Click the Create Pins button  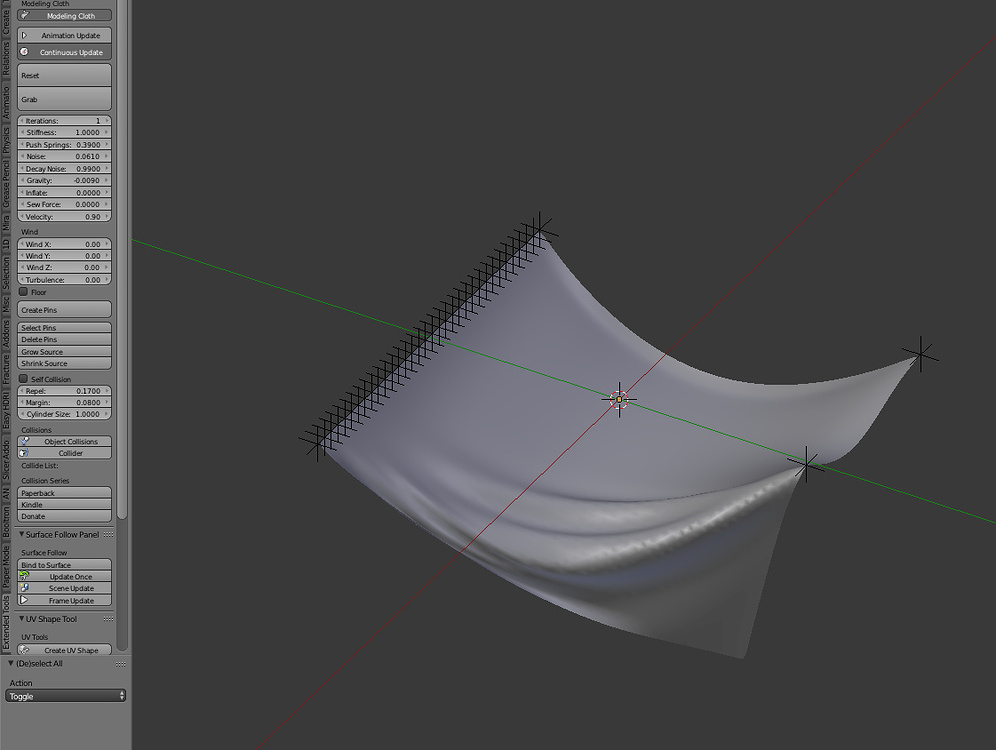point(64,310)
